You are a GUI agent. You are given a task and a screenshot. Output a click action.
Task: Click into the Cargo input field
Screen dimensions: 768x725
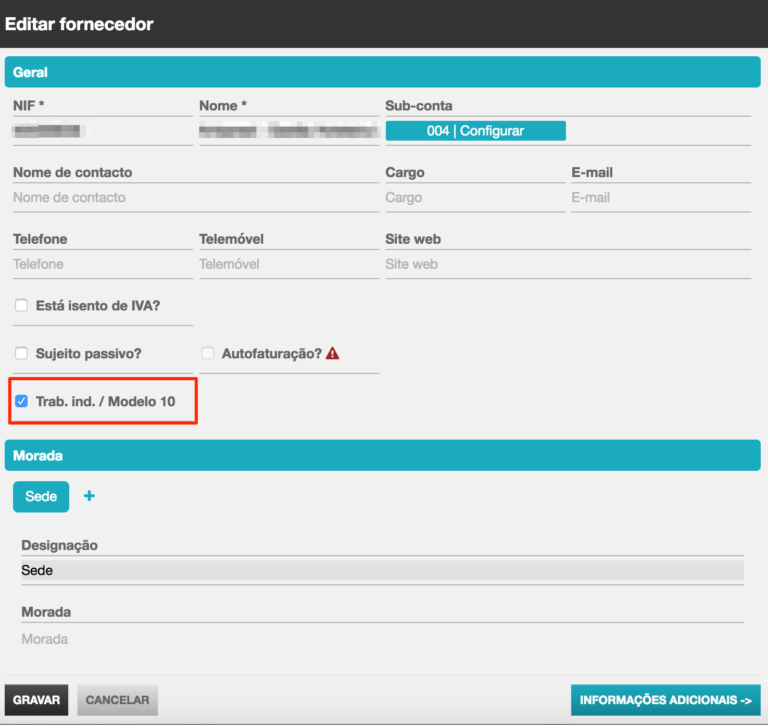(475, 198)
